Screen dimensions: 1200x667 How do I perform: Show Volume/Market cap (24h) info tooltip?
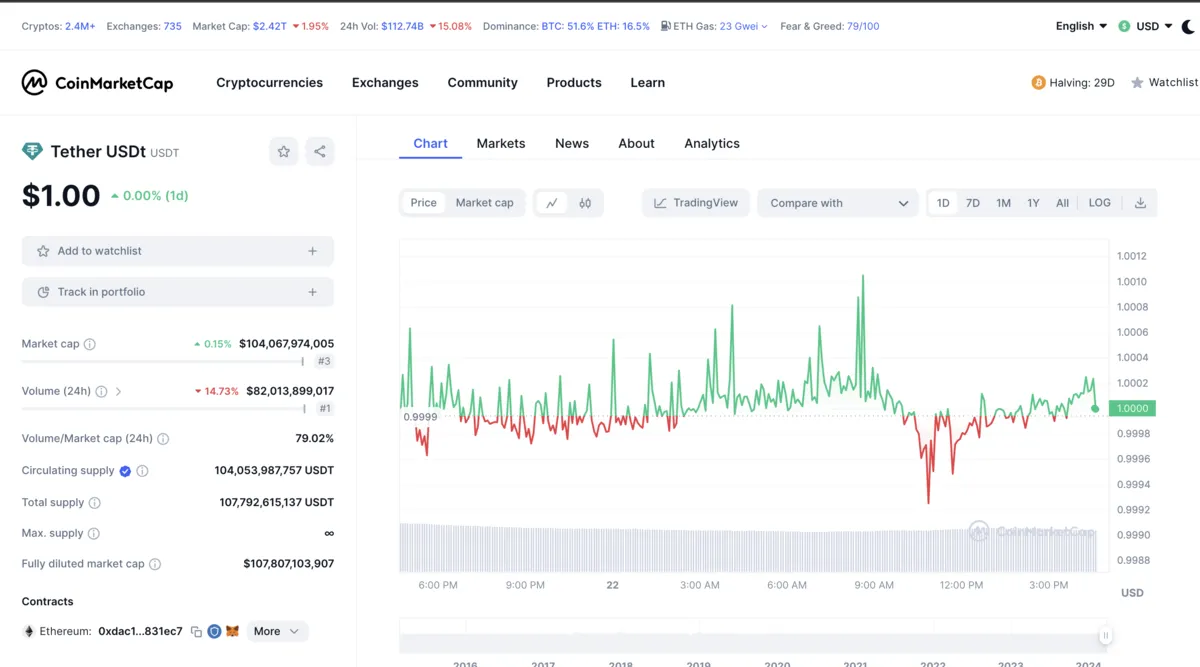coord(163,439)
